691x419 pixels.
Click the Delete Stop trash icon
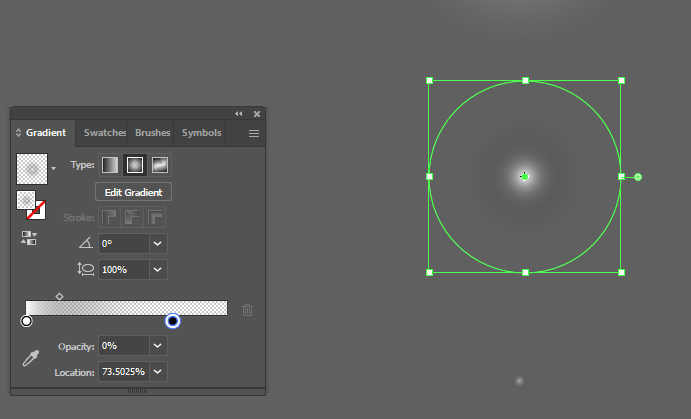tap(247, 310)
